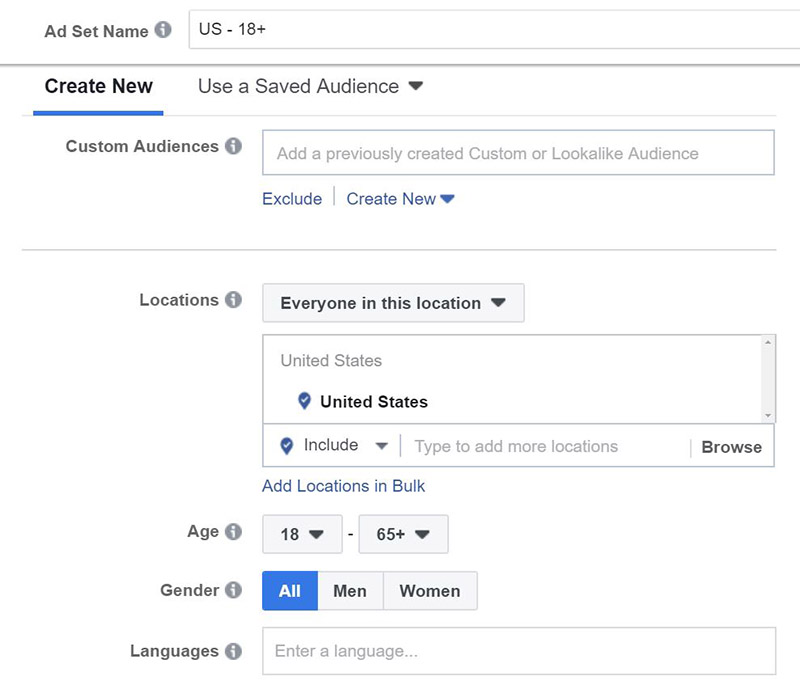Click Browse locations button
The image size is (800, 689).
[731, 447]
